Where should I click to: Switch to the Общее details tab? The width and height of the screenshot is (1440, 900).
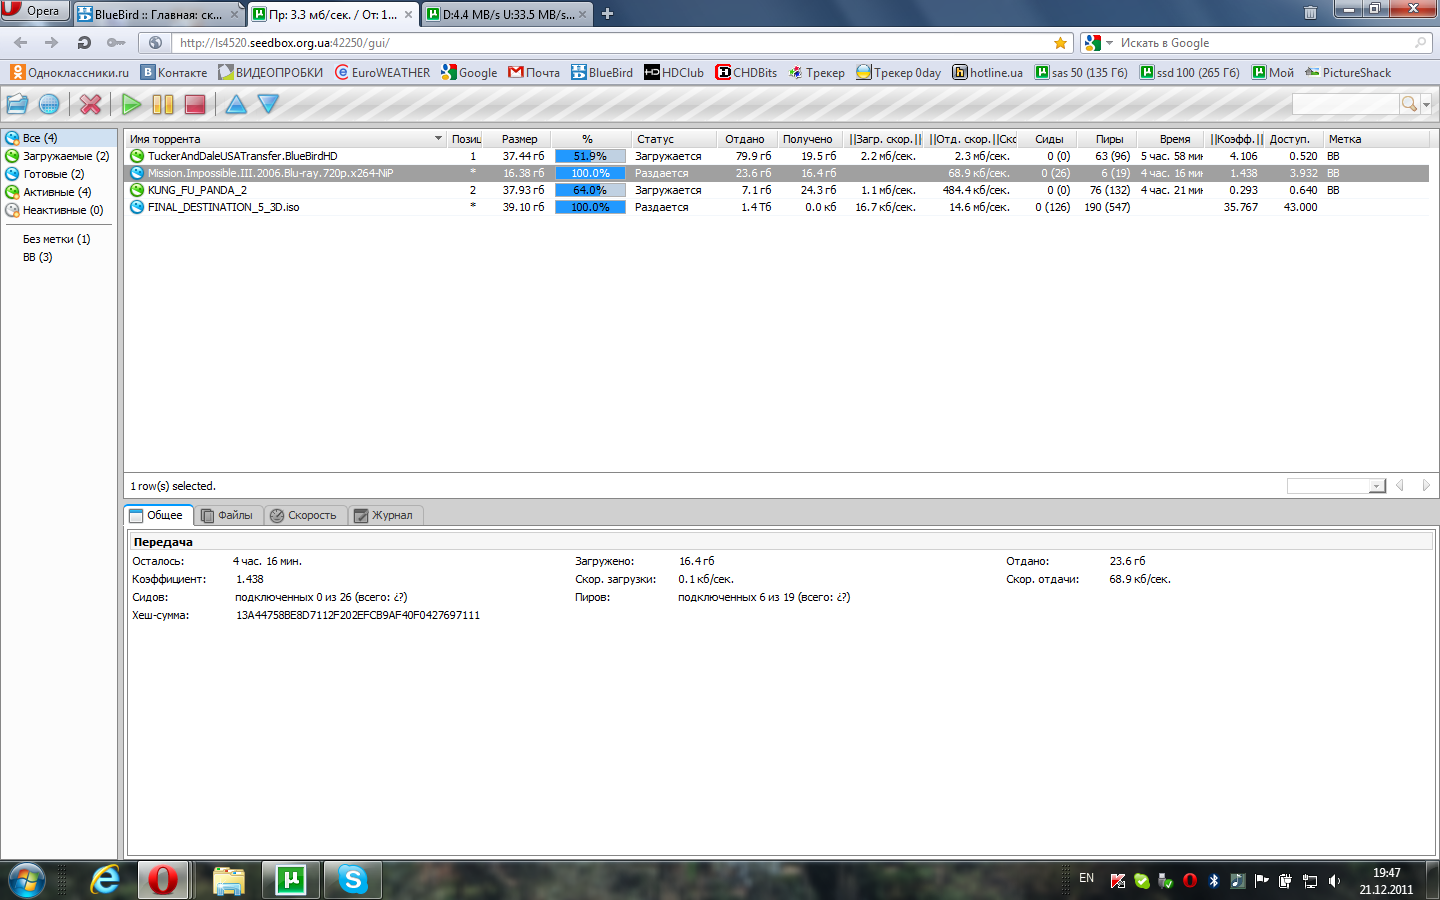click(x=158, y=515)
